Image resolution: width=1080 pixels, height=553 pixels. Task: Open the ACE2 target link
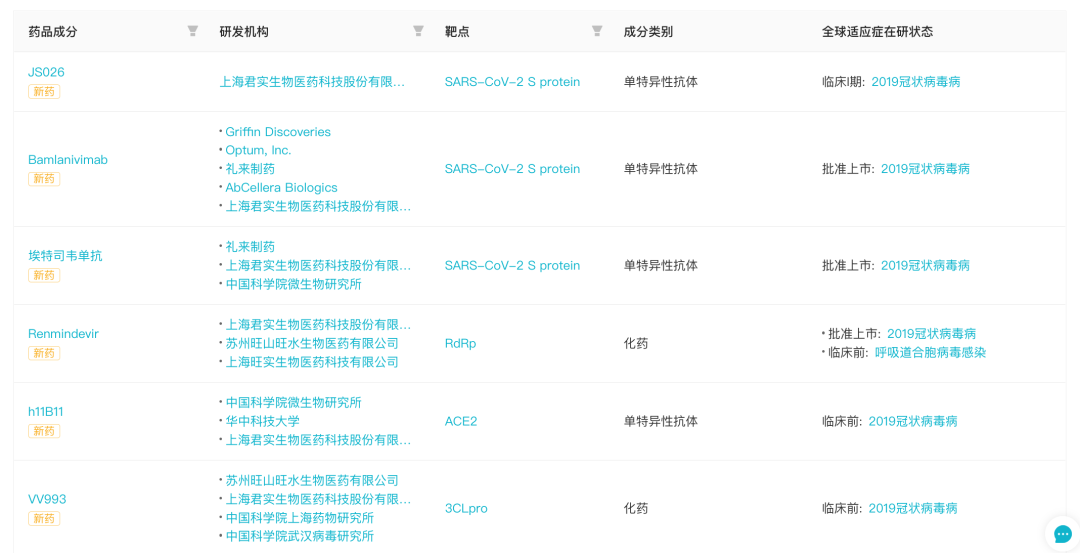tap(461, 421)
